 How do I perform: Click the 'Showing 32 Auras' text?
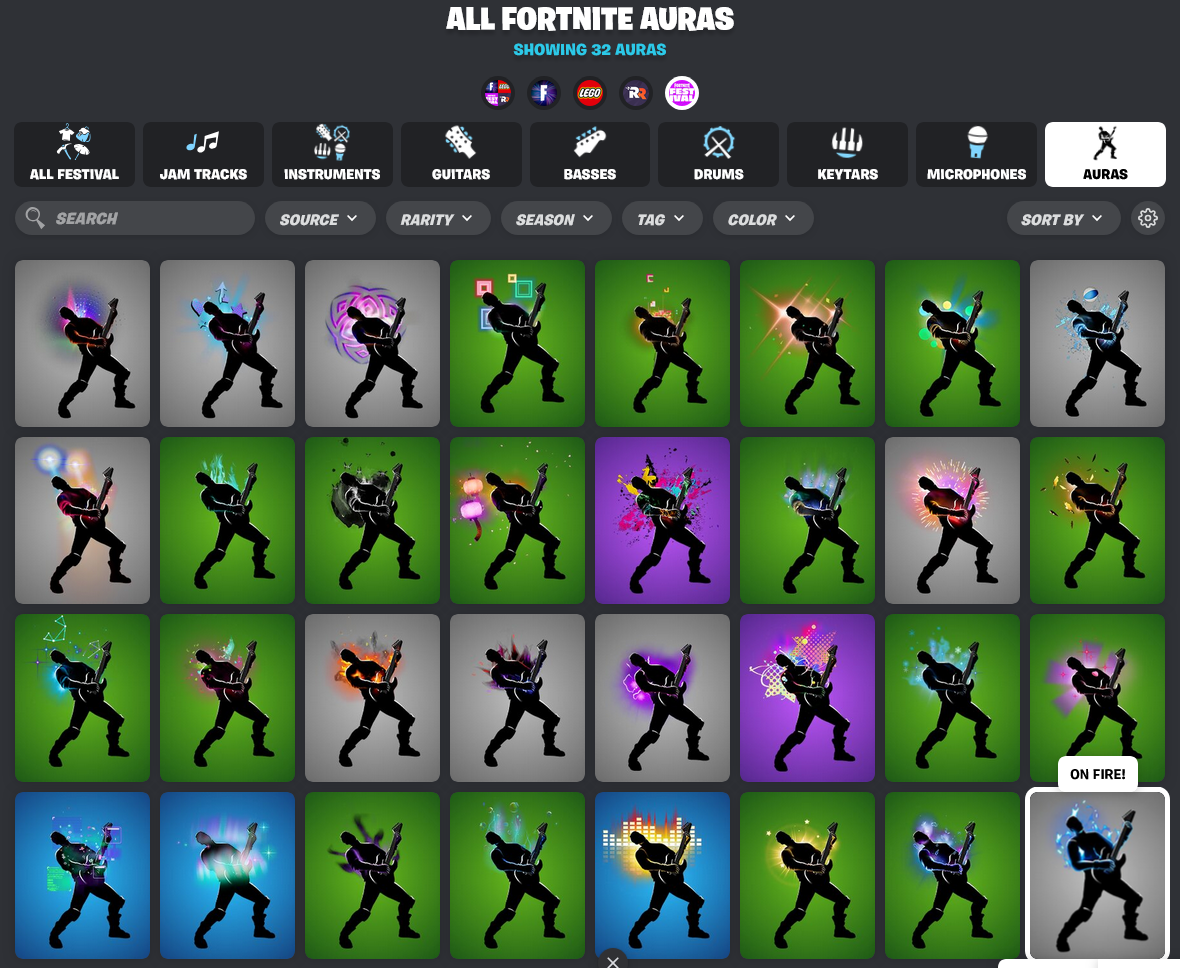click(590, 50)
